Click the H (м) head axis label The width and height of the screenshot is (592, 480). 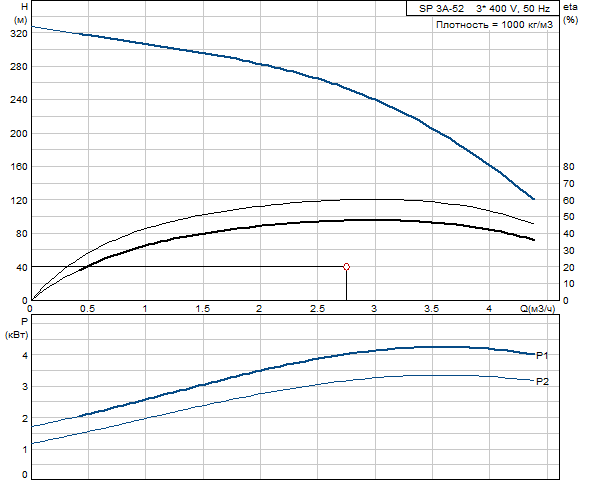(x=20, y=13)
